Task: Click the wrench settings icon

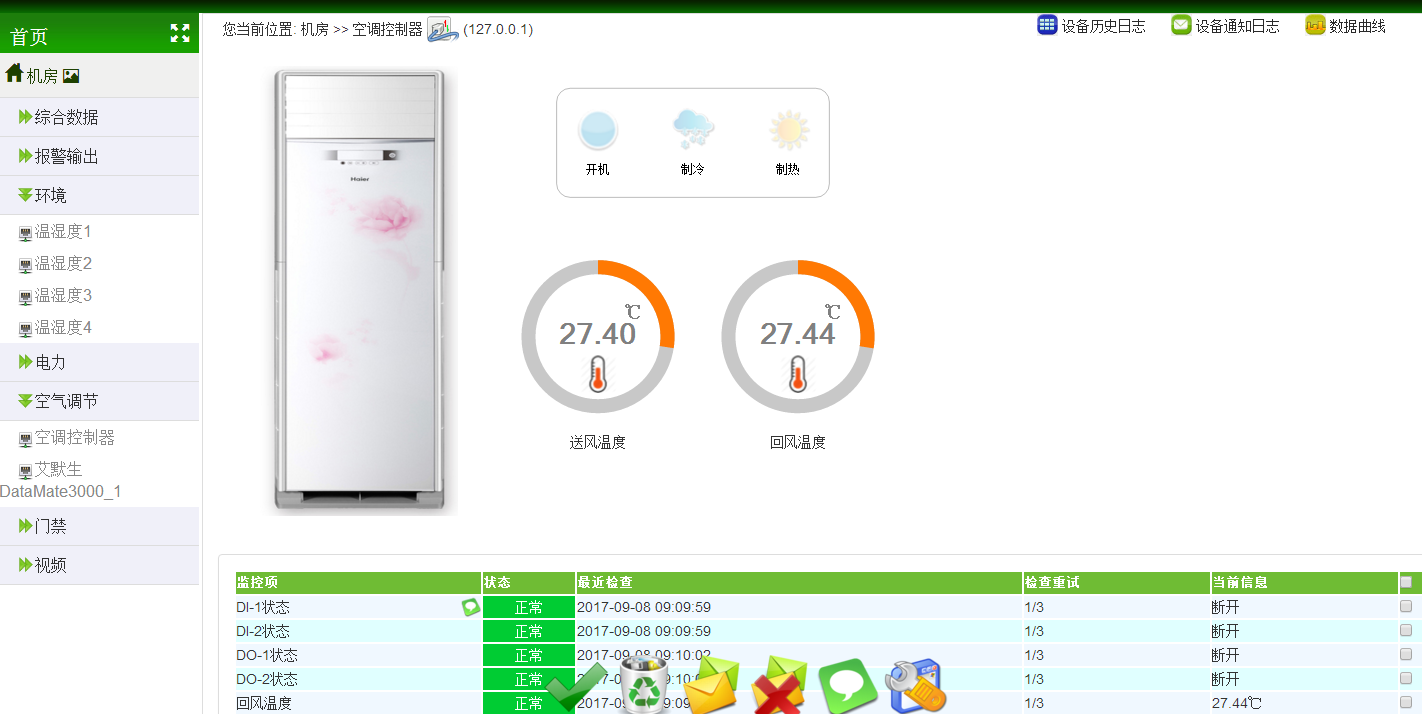Action: 915,685
